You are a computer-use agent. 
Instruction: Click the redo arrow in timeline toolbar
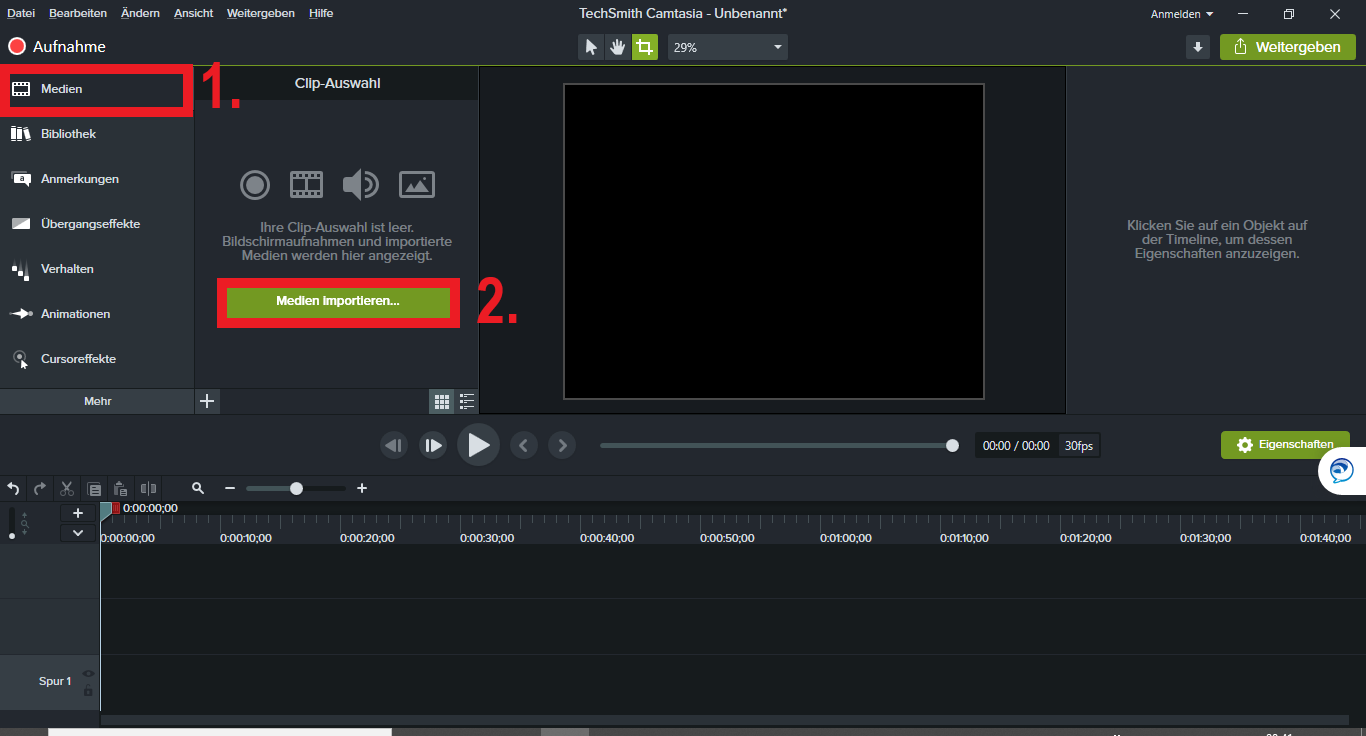(40, 489)
